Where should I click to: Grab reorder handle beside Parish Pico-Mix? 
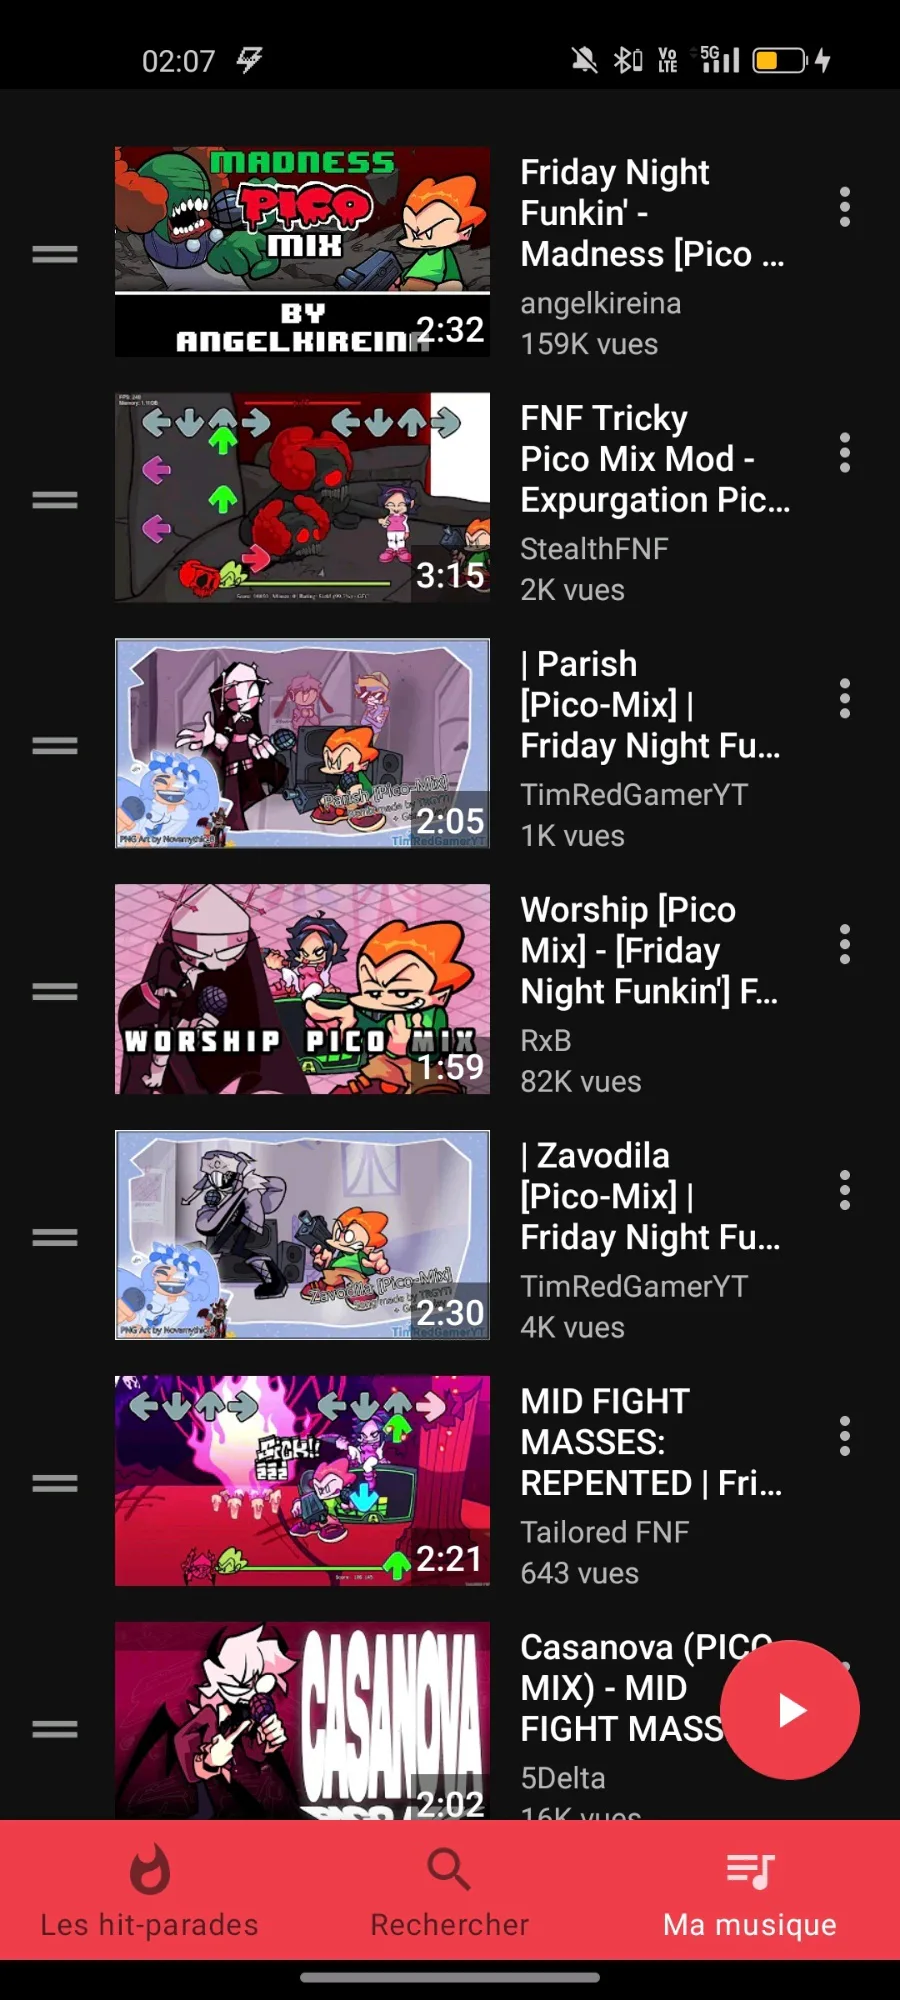tap(55, 746)
